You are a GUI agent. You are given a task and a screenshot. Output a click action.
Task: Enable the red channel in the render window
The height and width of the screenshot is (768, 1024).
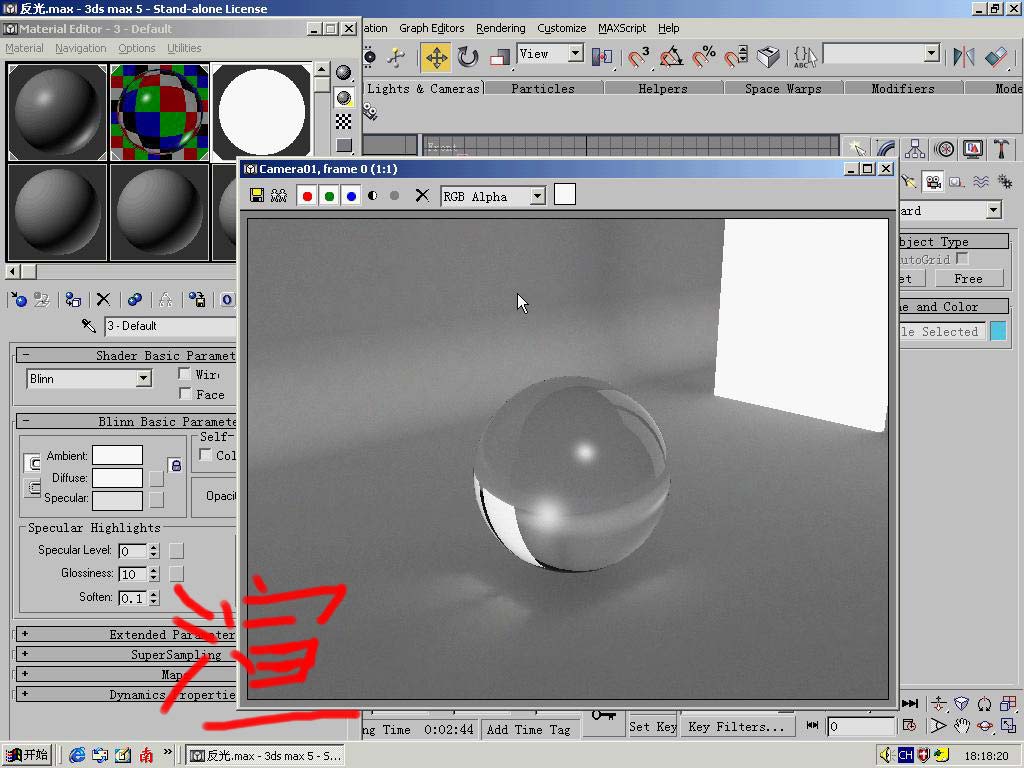coord(307,196)
